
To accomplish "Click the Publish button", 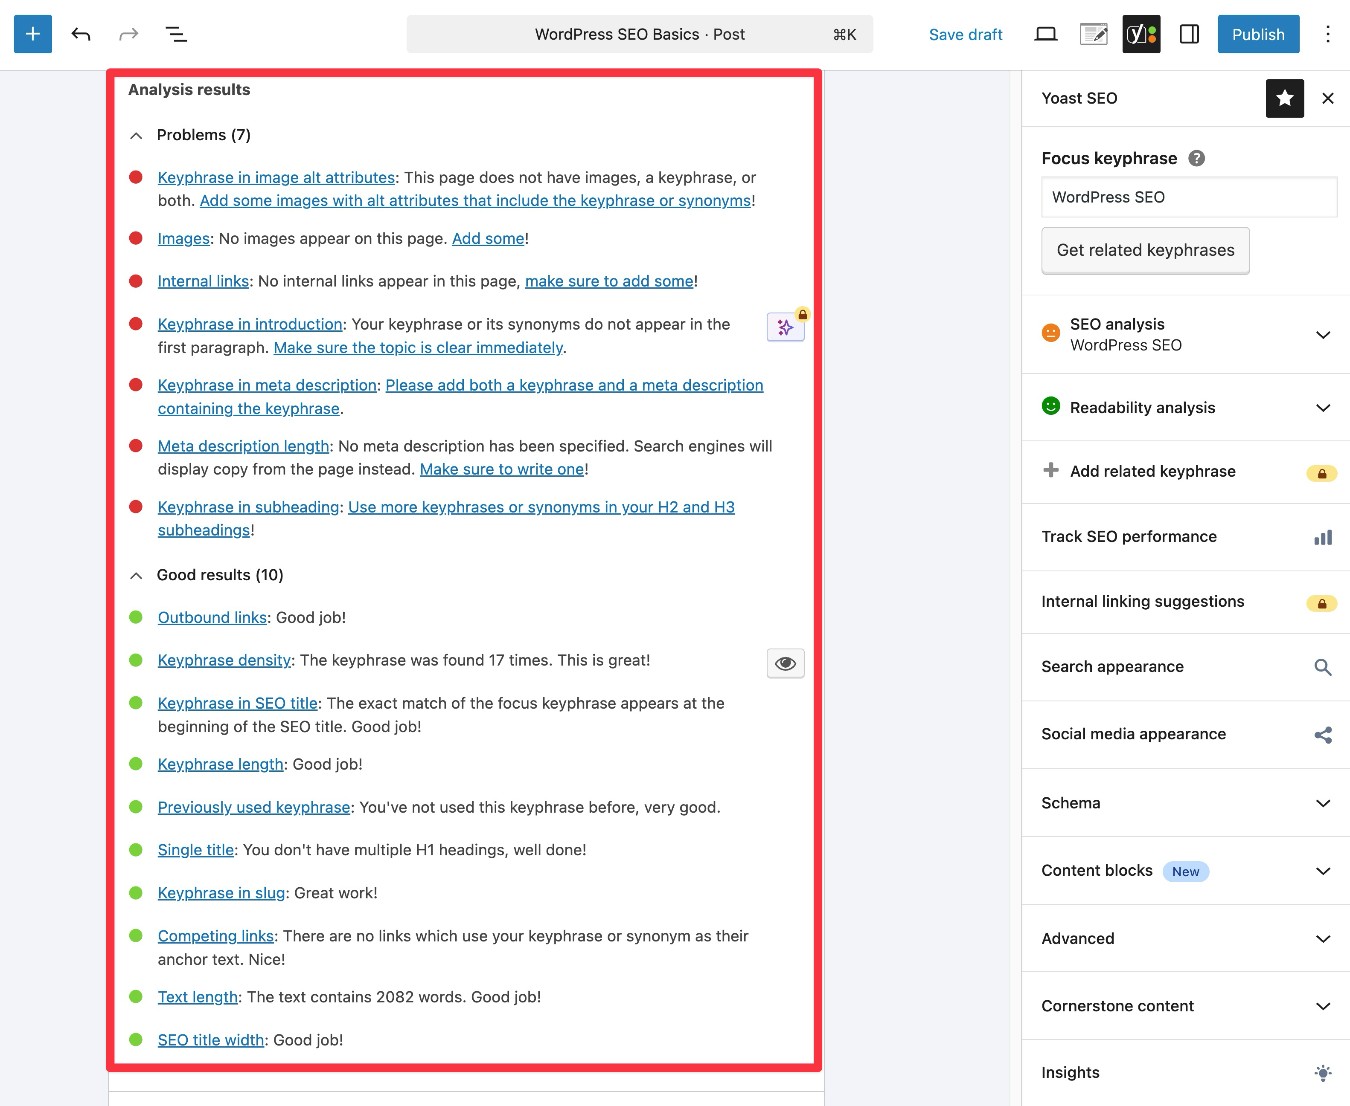I will coord(1258,33).
